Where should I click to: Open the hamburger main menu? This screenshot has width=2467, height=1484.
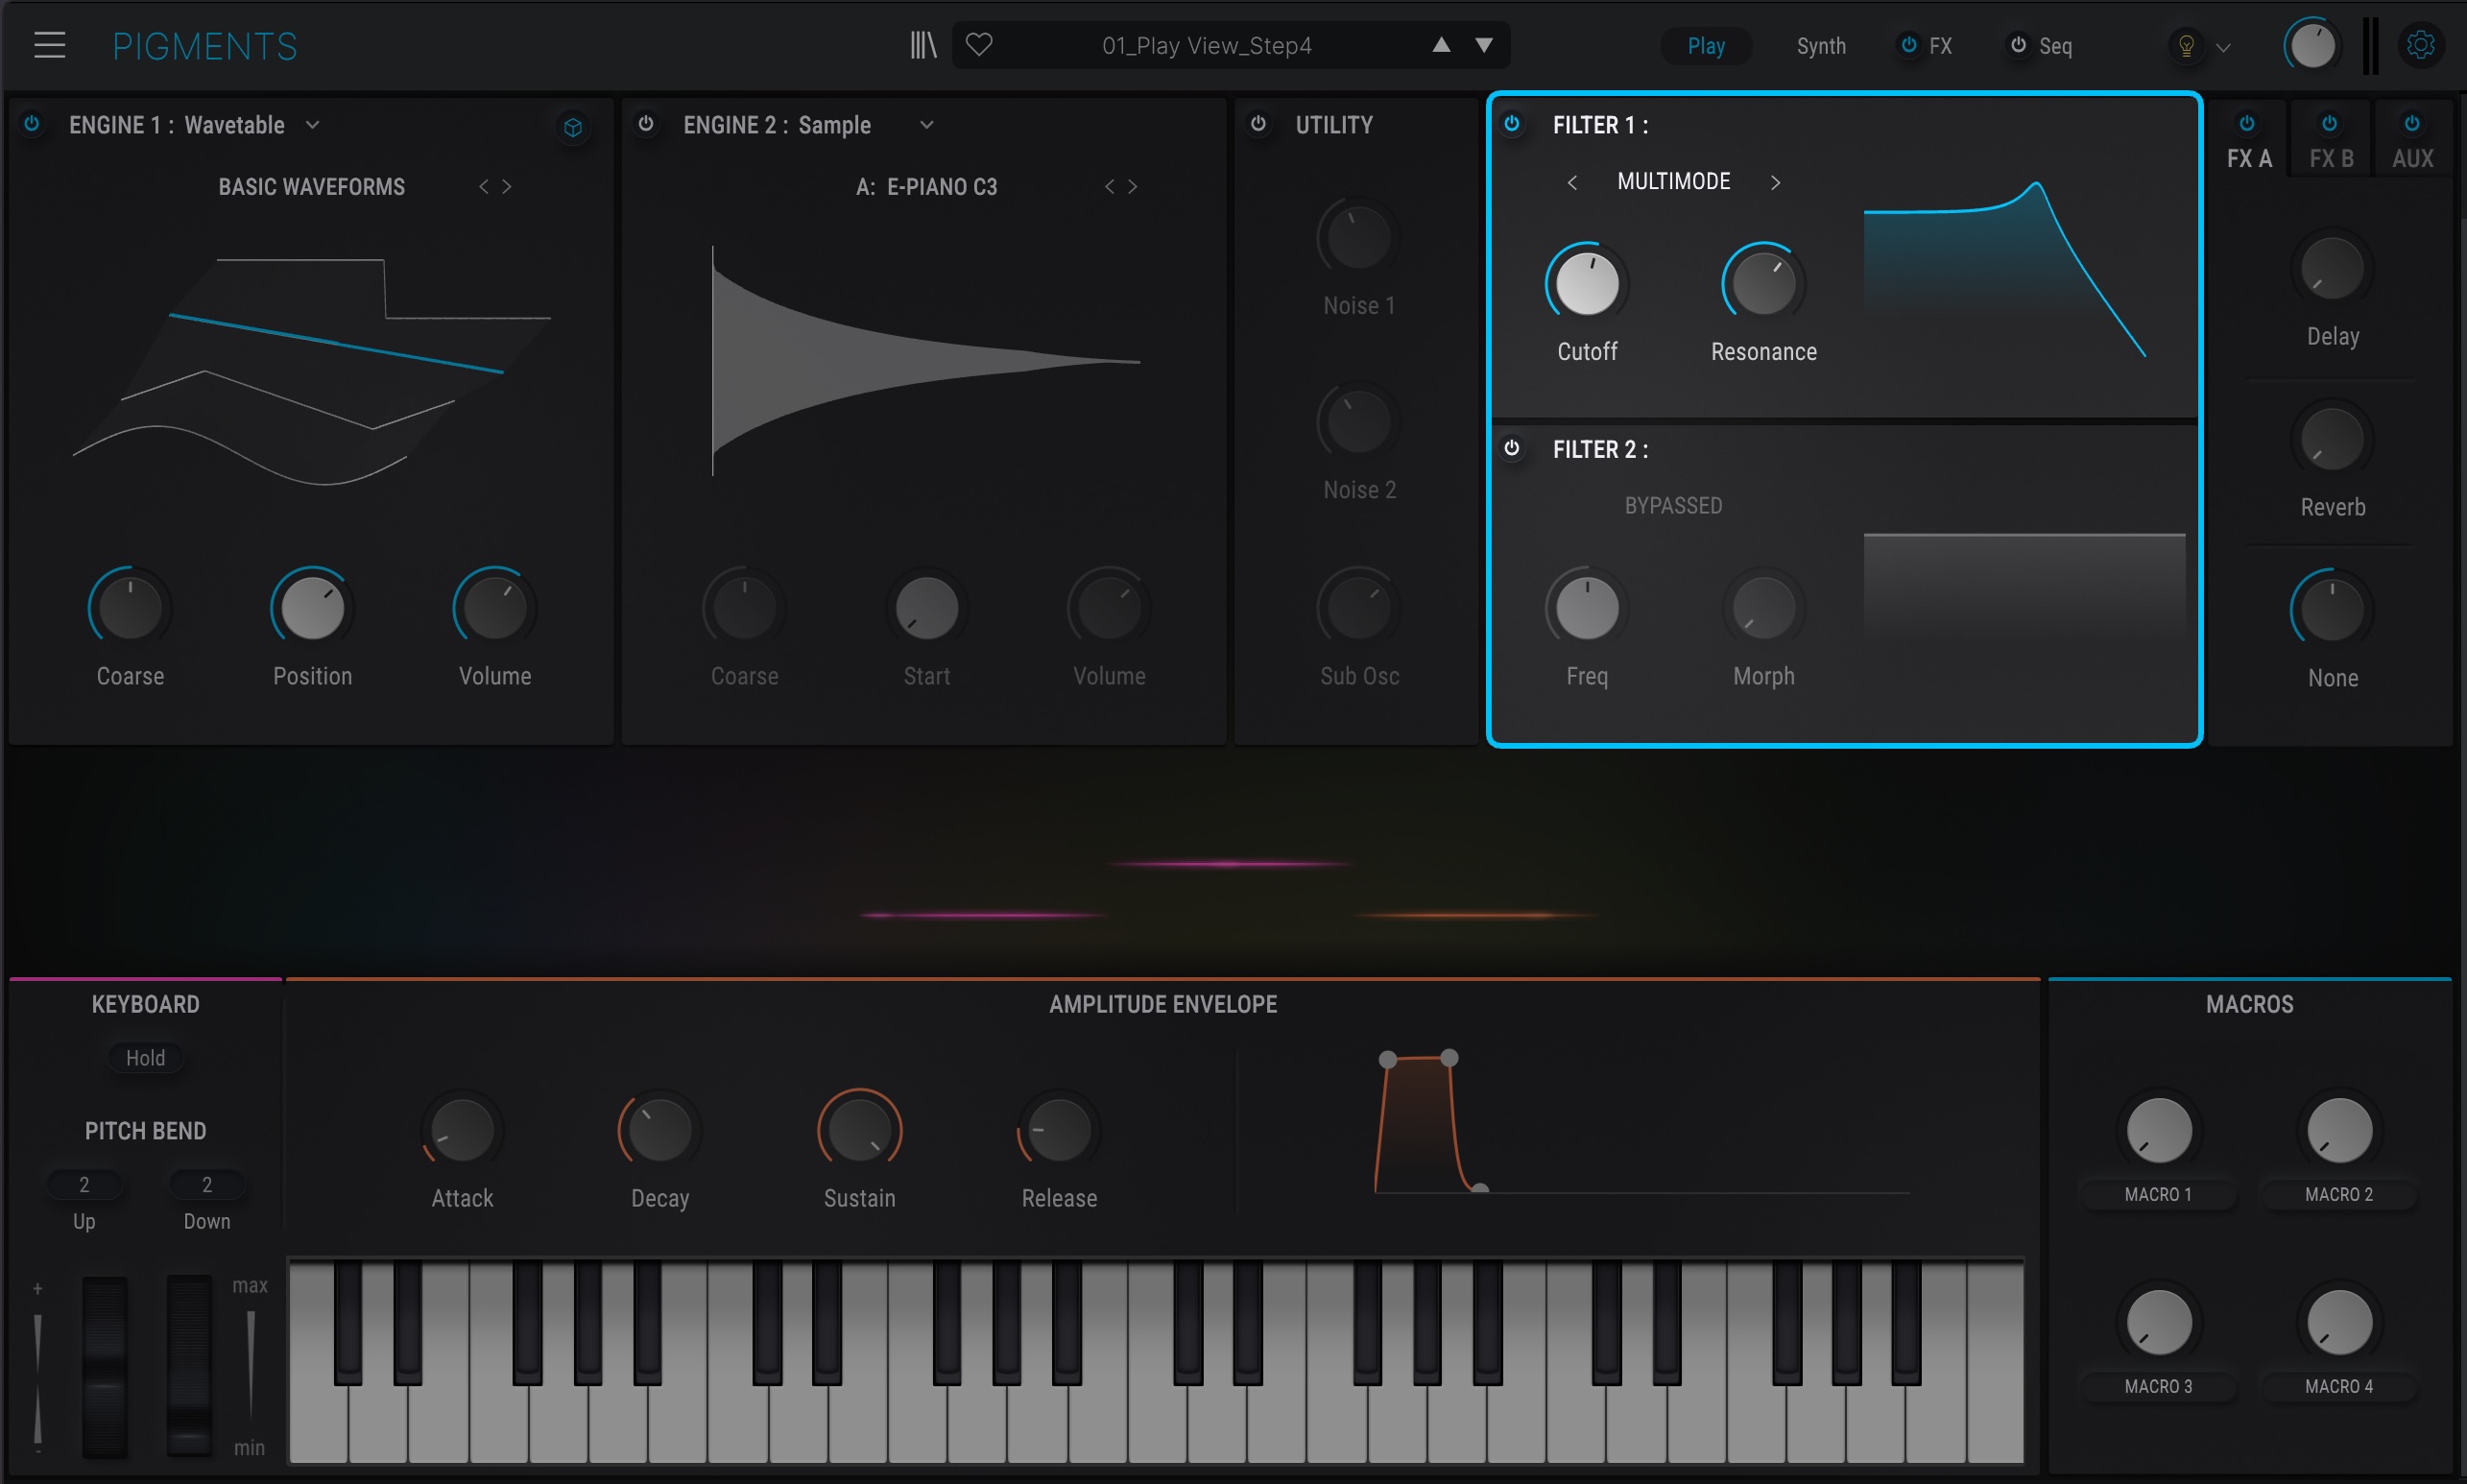pyautogui.click(x=49, y=45)
